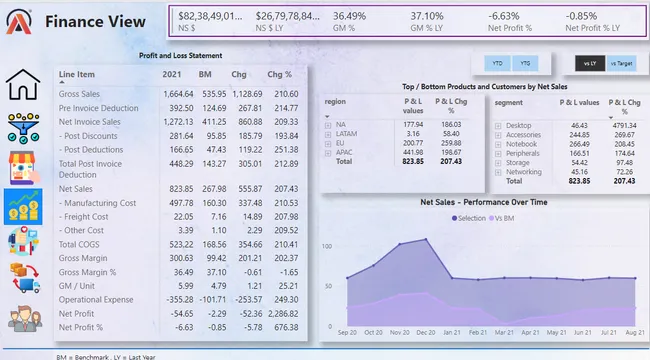
Task: Select the vs Target comparison button
Action: pyautogui.click(x=621, y=63)
